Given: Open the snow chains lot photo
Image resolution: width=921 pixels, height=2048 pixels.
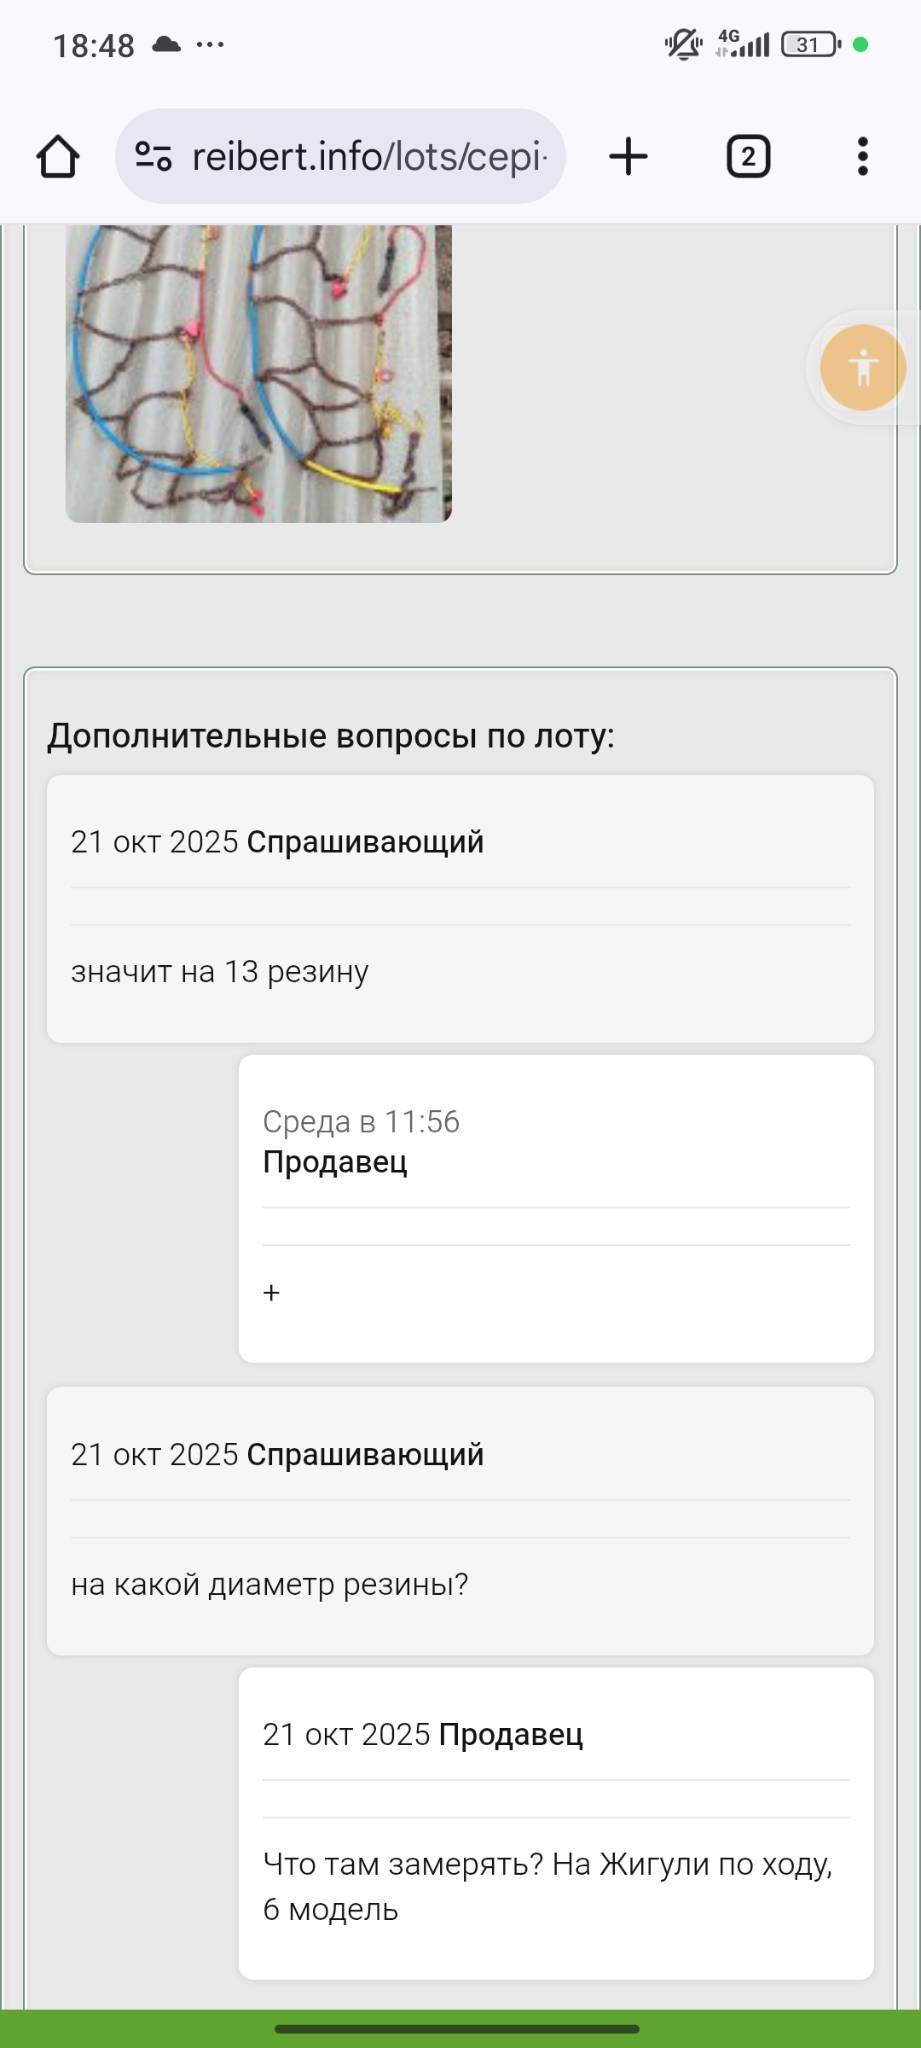Looking at the screenshot, I should 258,372.
